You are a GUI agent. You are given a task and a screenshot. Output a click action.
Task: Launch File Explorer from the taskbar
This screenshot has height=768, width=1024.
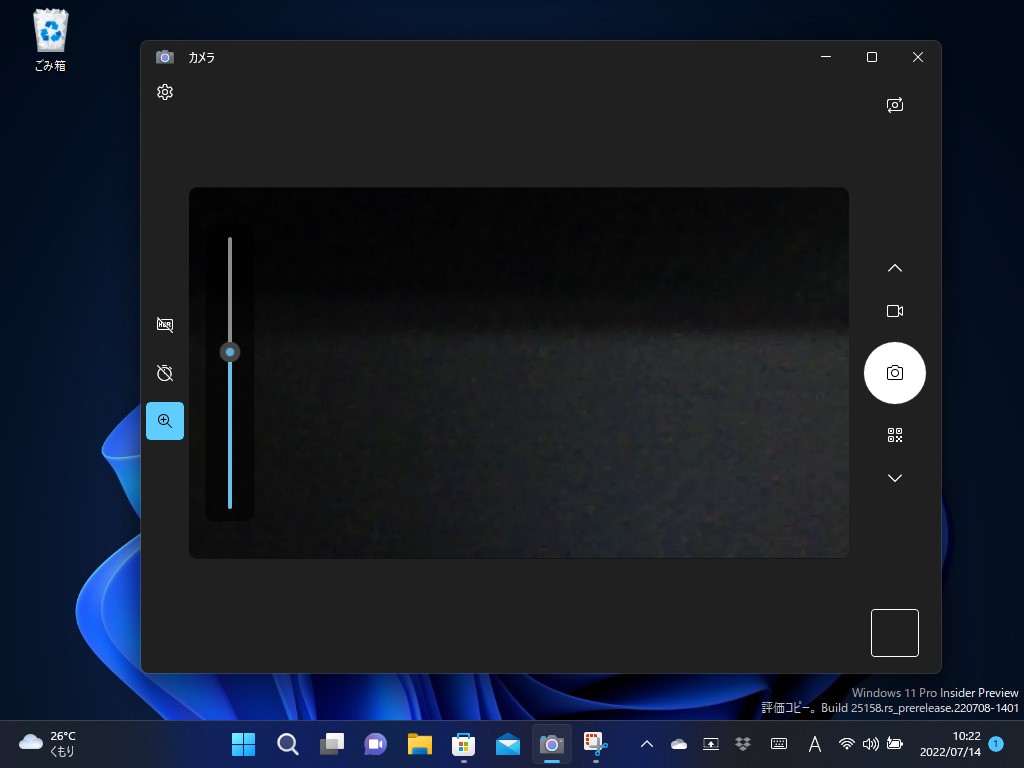click(x=419, y=744)
